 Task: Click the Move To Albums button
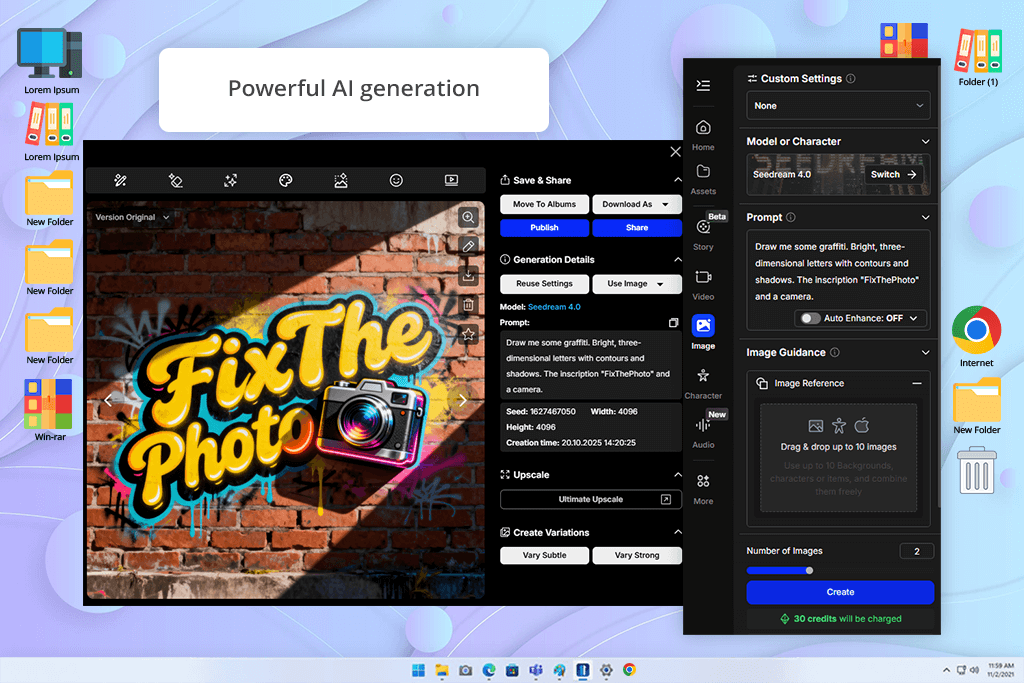coord(545,204)
